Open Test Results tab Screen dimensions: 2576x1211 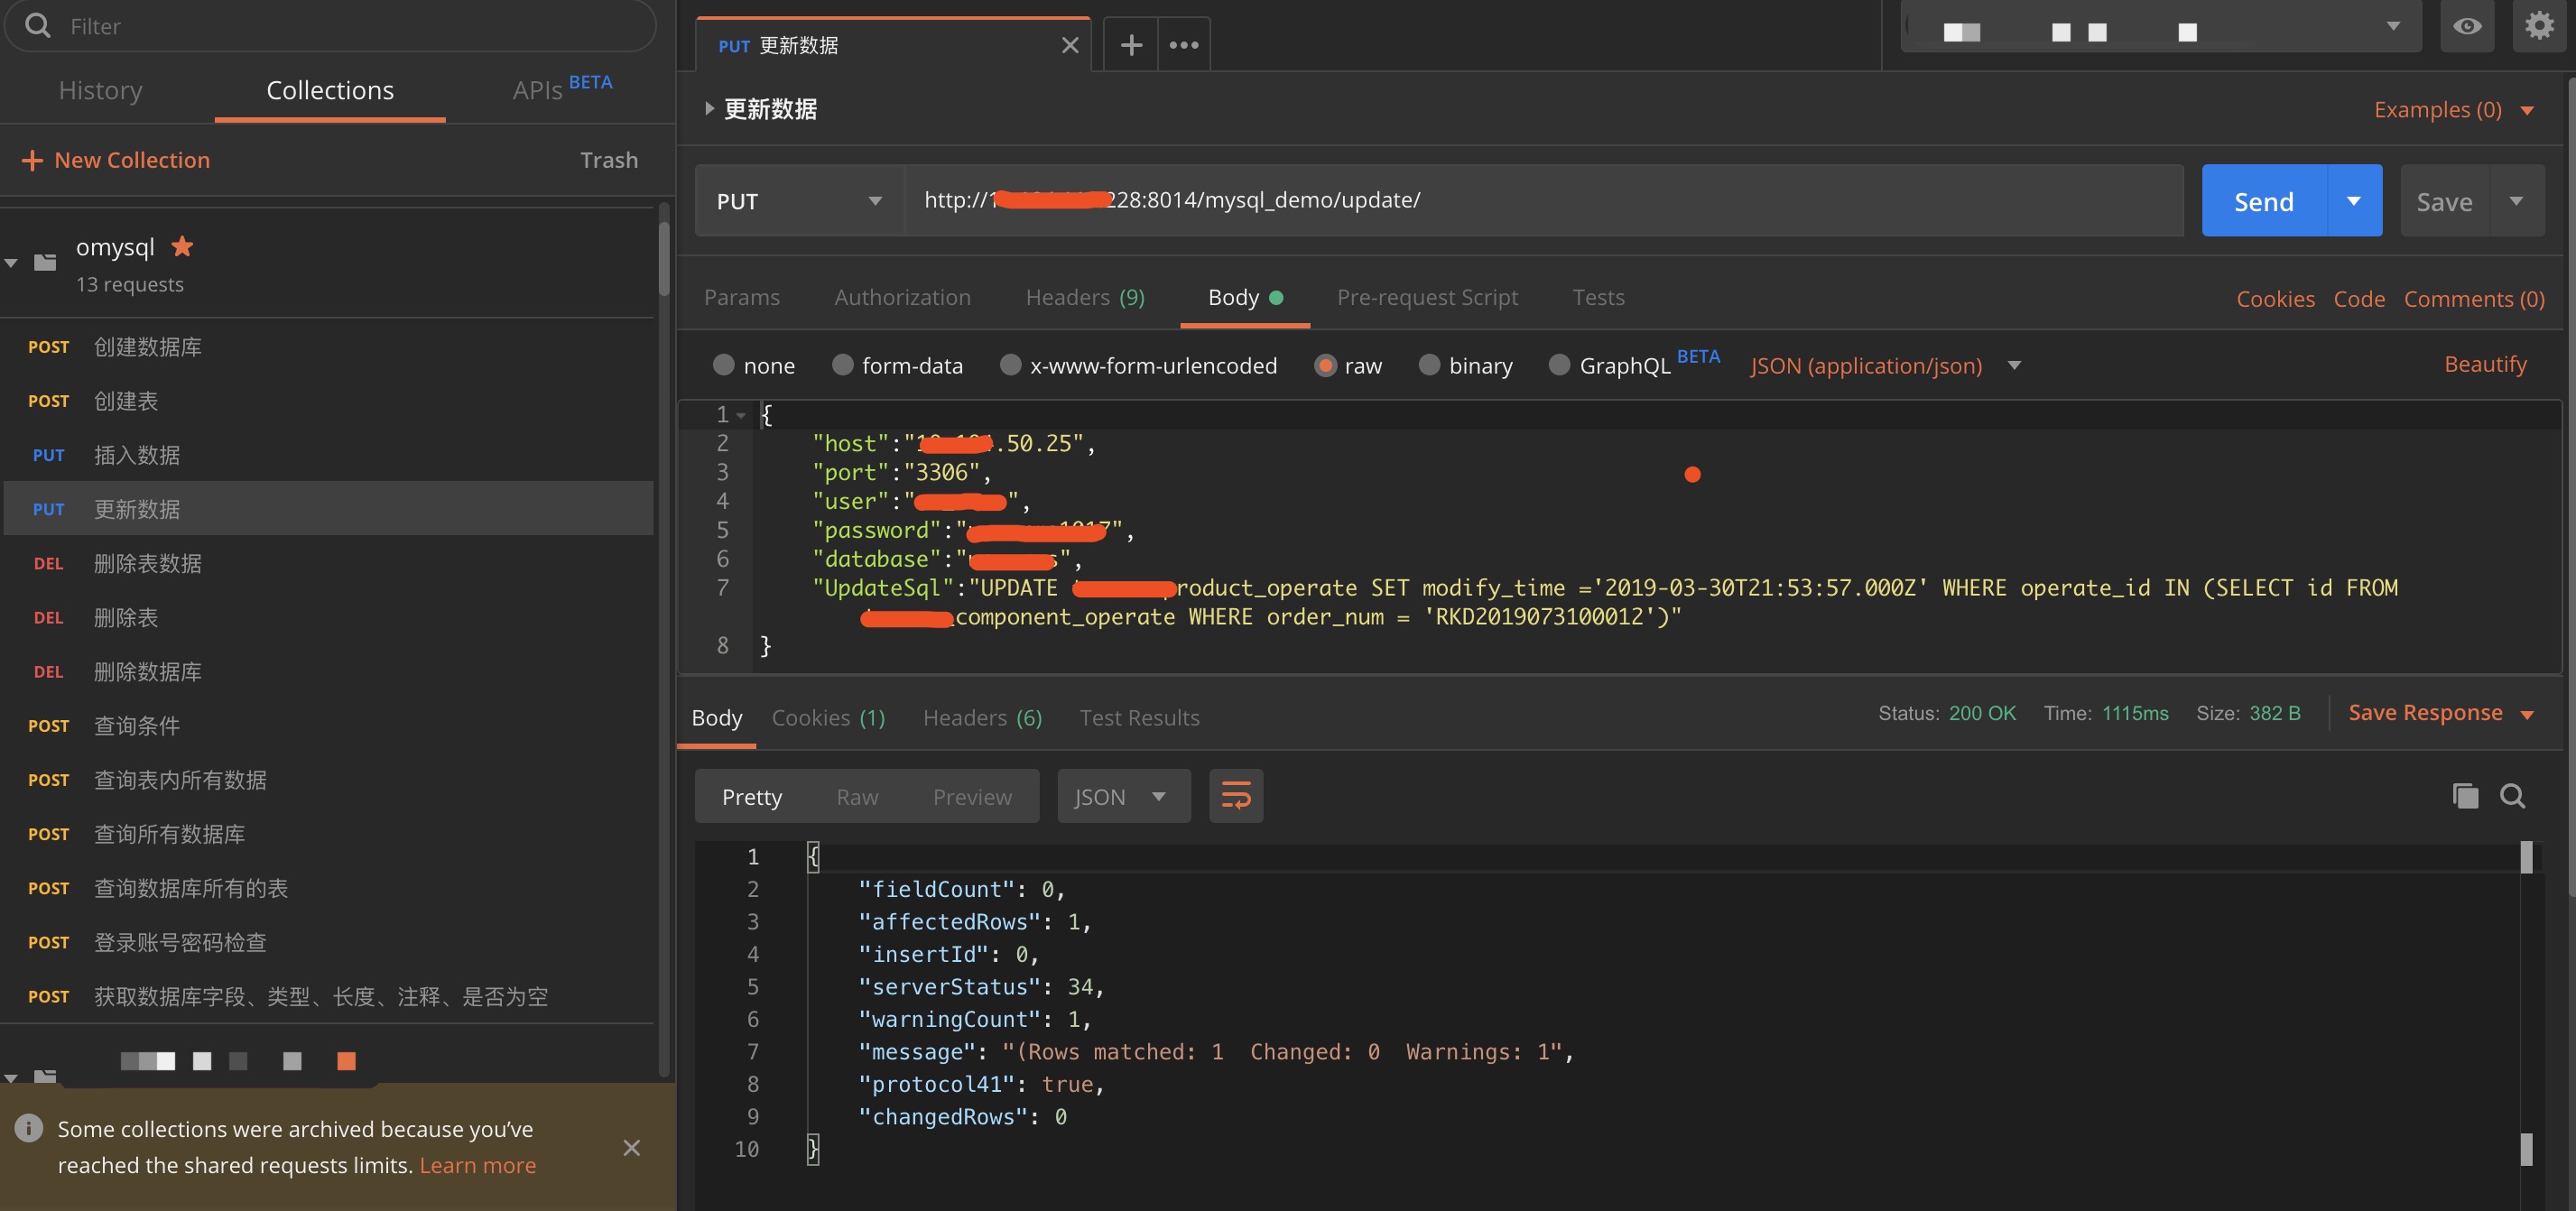pos(1139,717)
